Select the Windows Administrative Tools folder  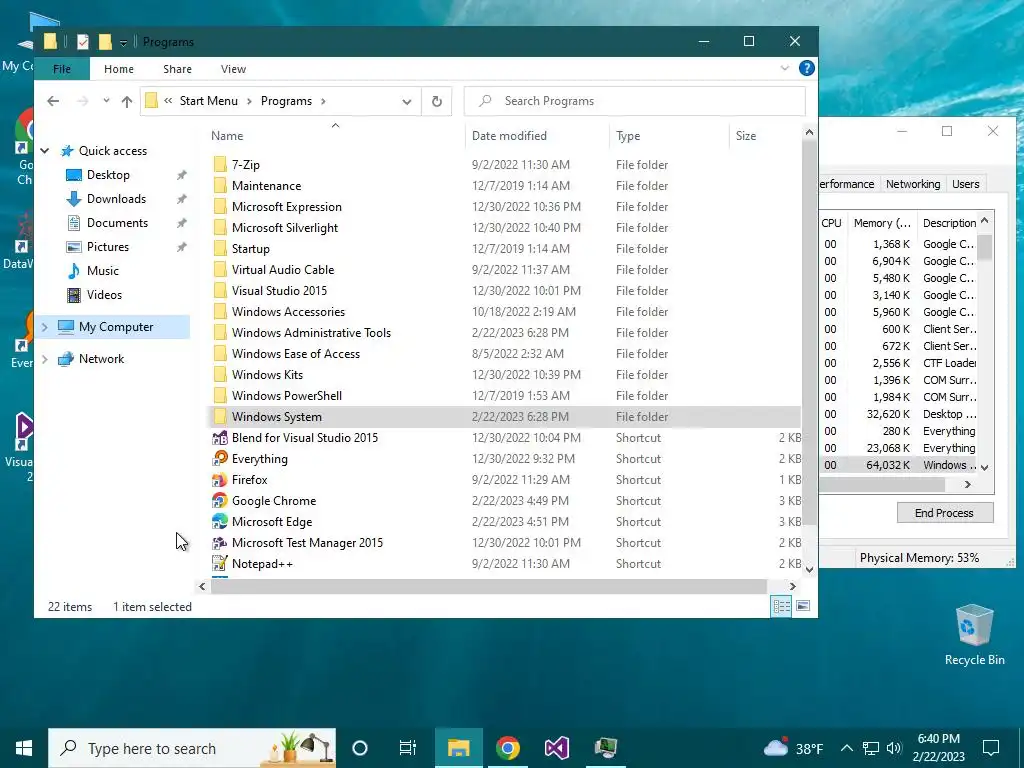click(x=312, y=332)
